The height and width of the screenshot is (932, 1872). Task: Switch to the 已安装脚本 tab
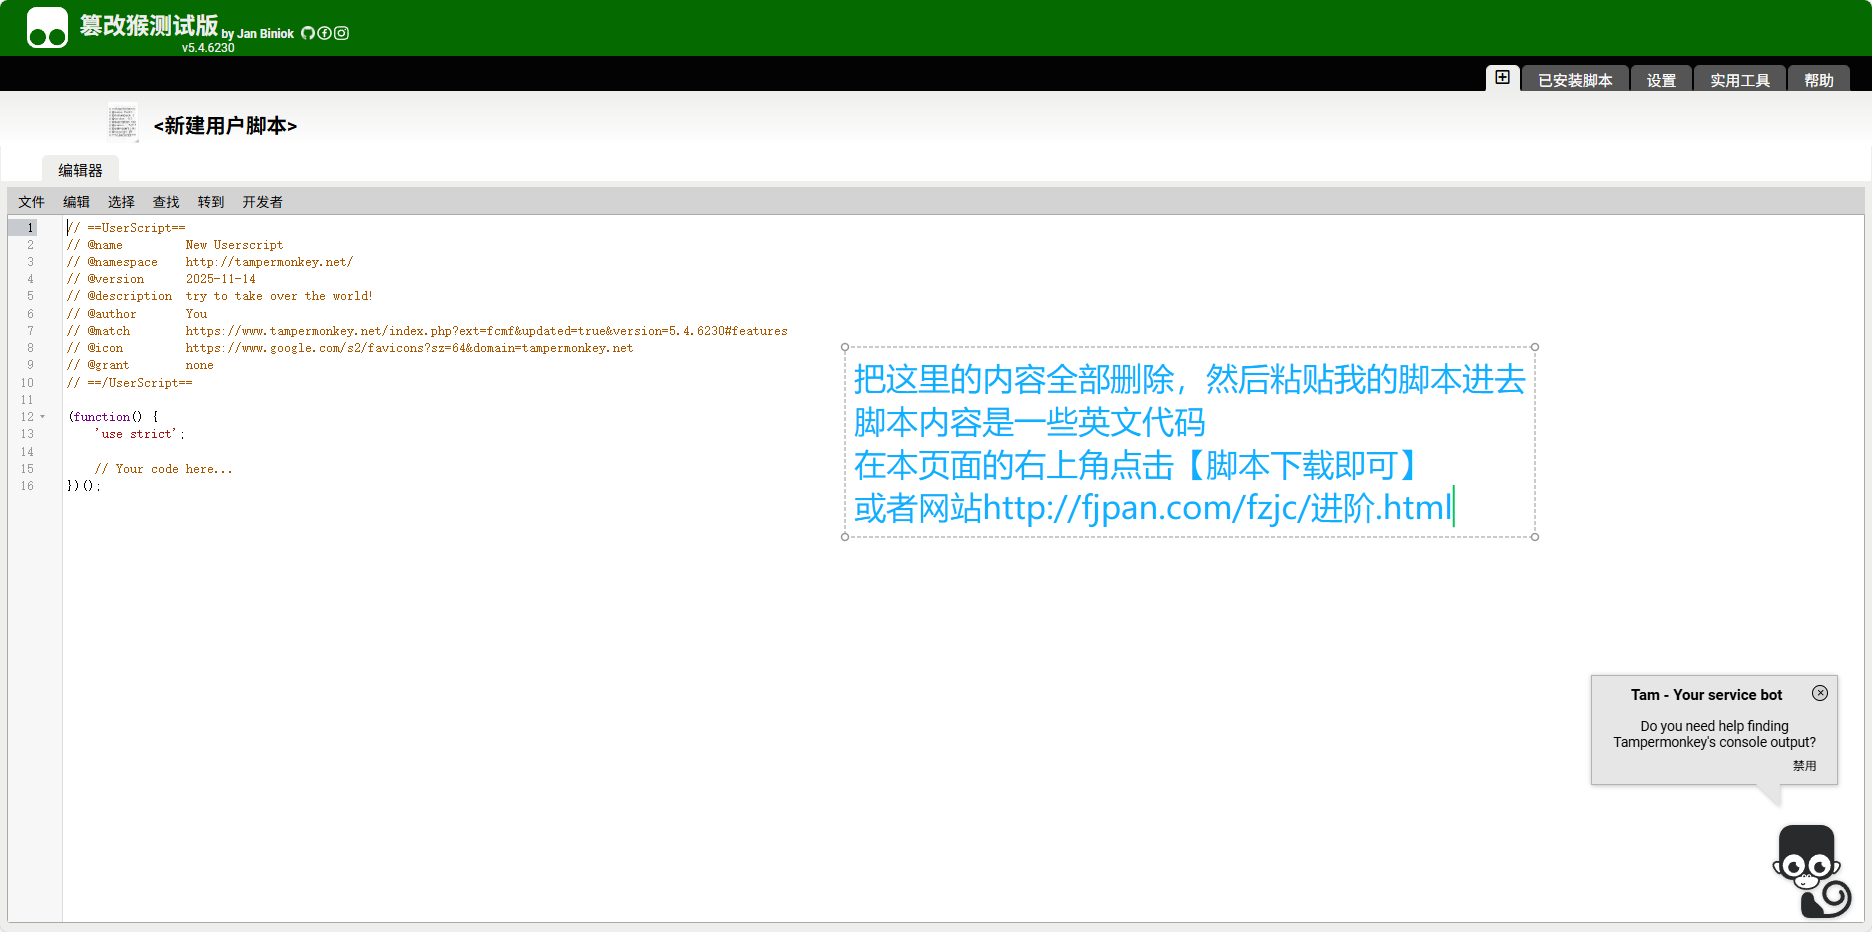(1574, 80)
